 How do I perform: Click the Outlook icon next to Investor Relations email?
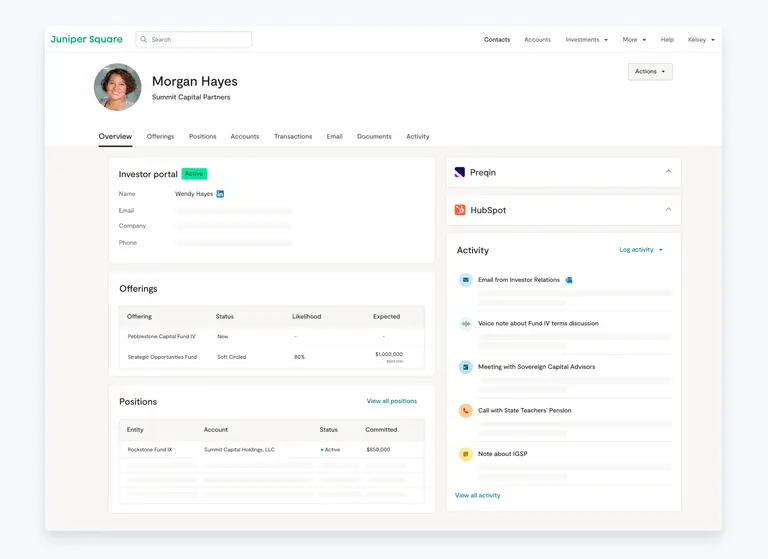569,280
